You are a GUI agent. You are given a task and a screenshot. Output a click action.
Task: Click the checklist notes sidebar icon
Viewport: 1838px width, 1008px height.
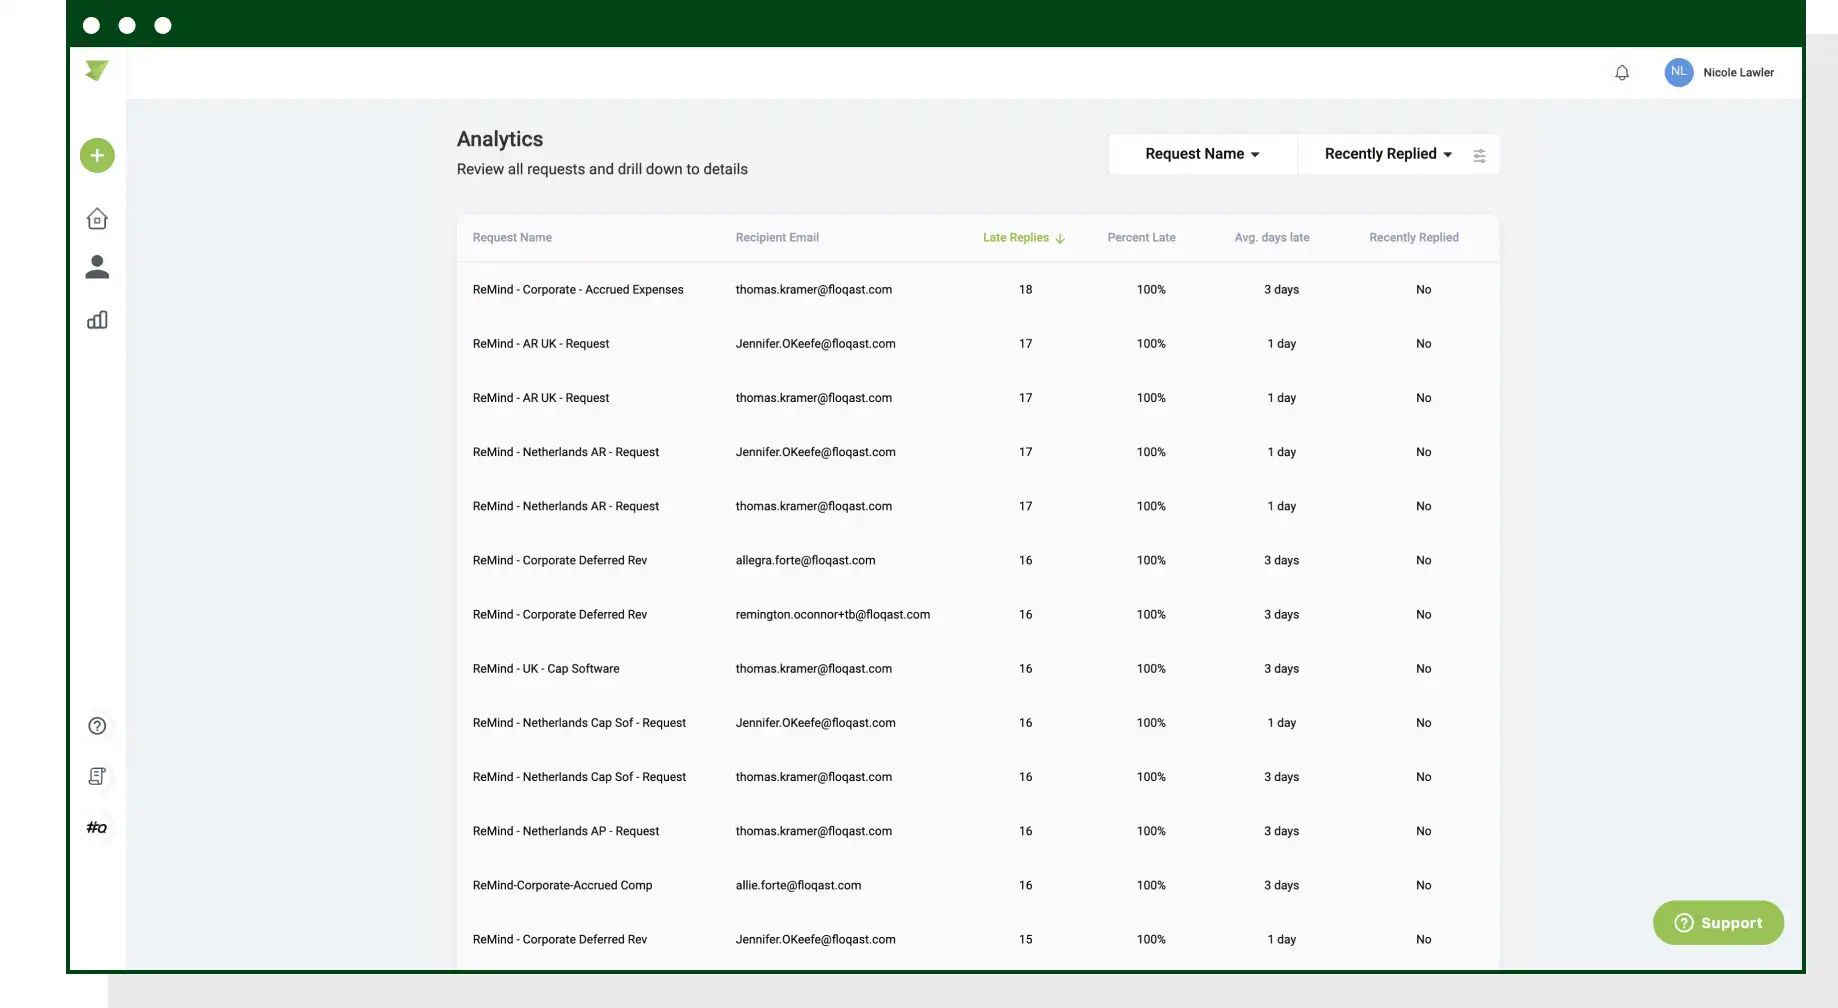pyautogui.click(x=97, y=776)
